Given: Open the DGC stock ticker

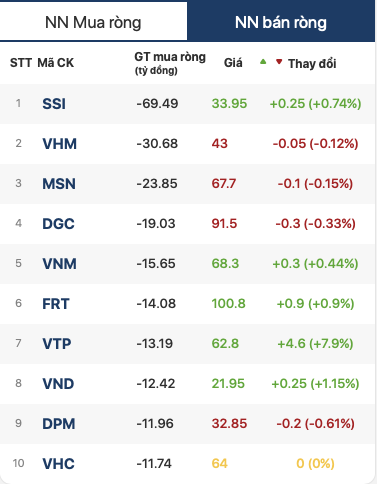Looking at the screenshot, I should coord(58,224).
